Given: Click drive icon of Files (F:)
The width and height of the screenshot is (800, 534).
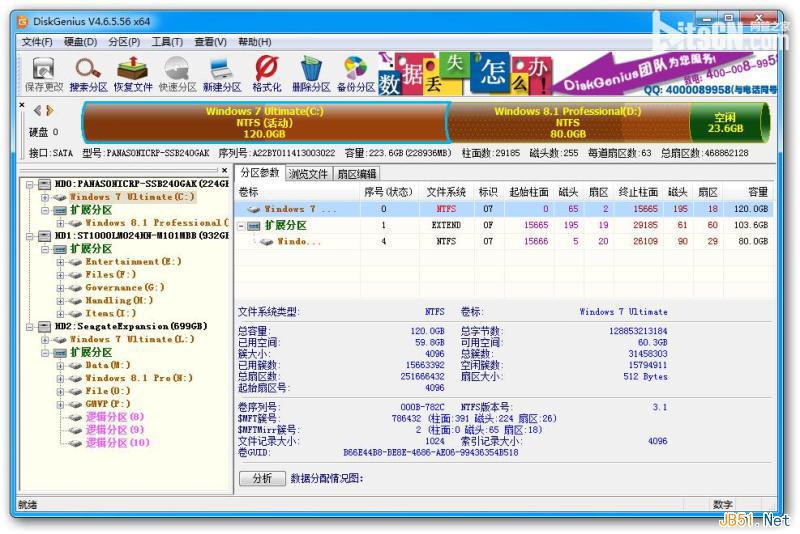Looking at the screenshot, I should [76, 275].
